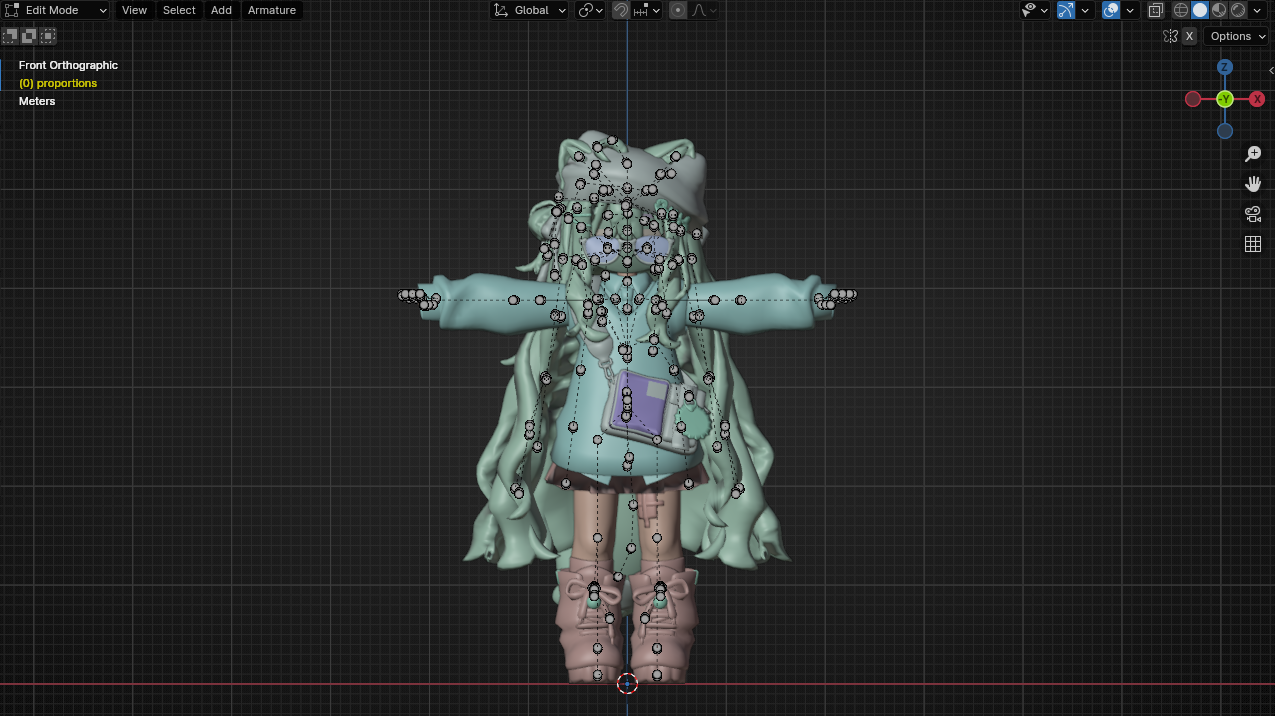Toggle the viewport gizmos button
Image resolution: width=1275 pixels, height=716 pixels.
point(1066,10)
